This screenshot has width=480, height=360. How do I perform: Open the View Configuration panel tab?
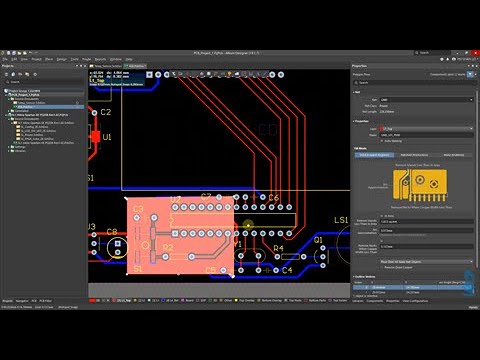415,301
